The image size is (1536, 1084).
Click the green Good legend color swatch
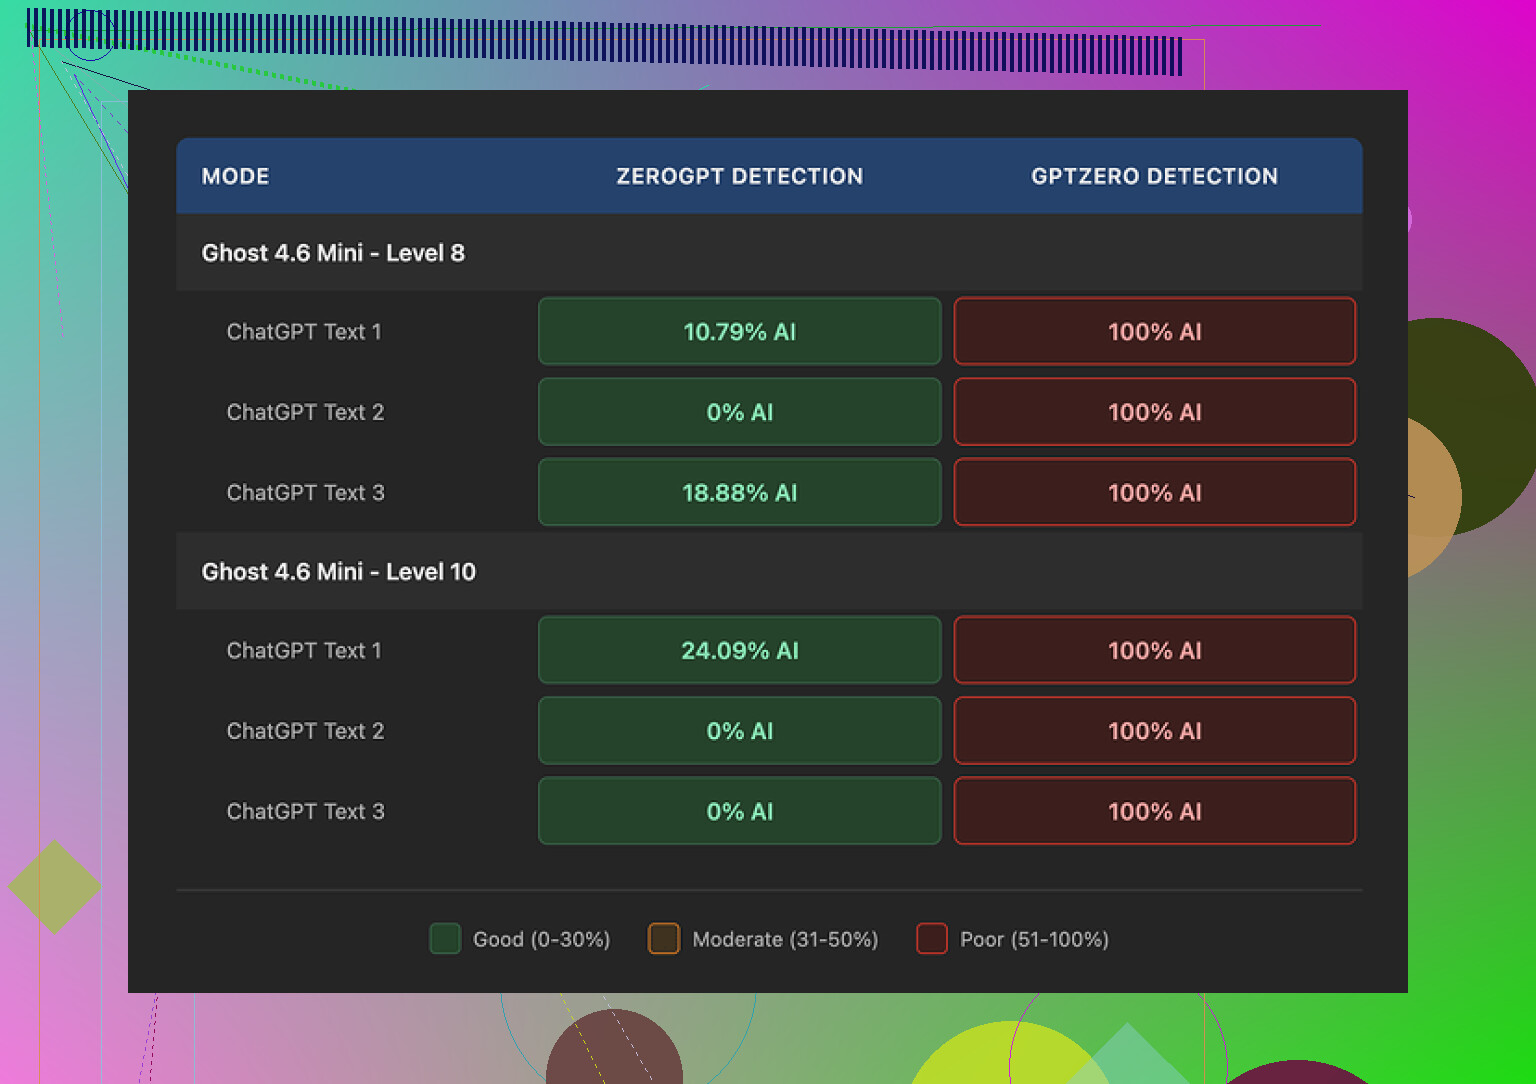tap(445, 939)
